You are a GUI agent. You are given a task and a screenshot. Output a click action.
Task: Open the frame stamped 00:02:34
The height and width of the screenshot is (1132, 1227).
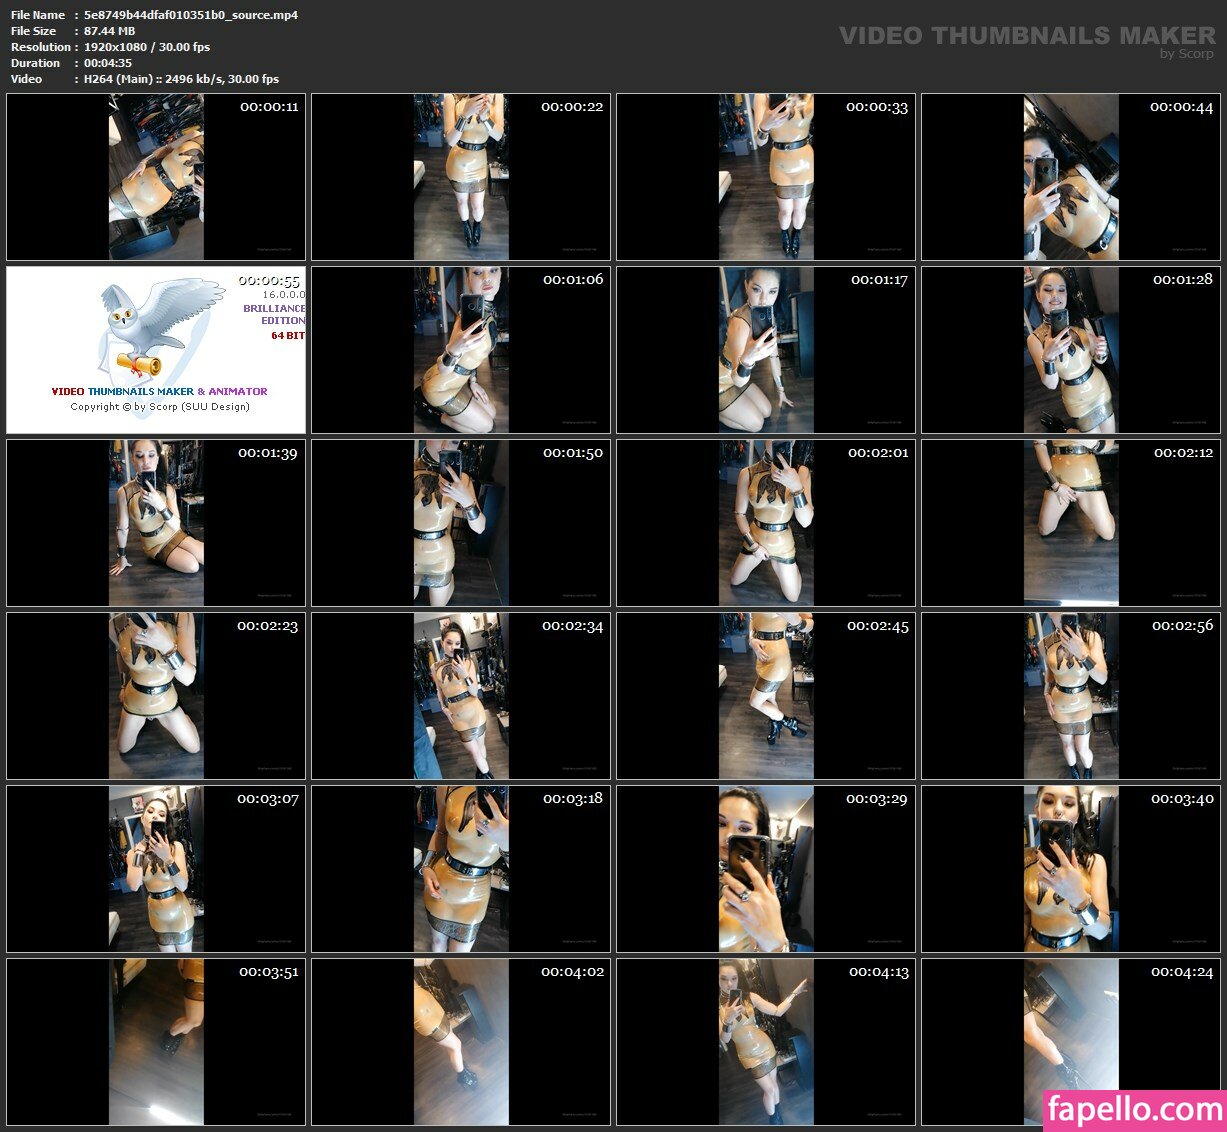point(461,696)
